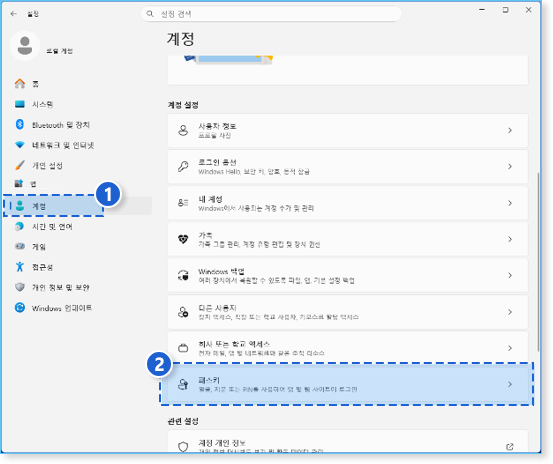
Task: Click the Windows Update refresh icon
Action: [x=20, y=307]
